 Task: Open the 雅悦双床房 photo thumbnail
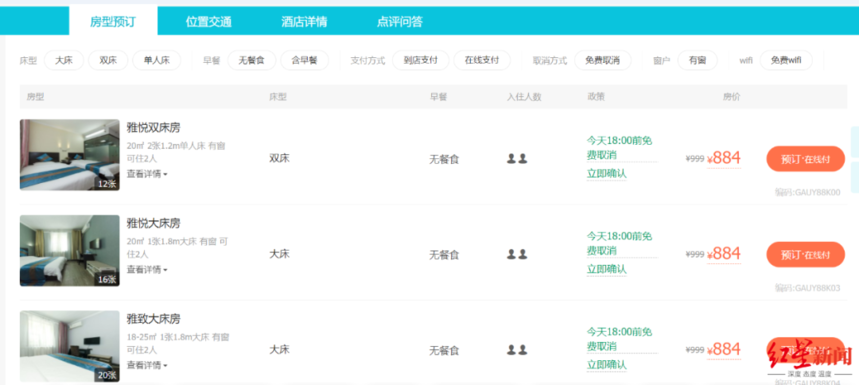click(x=70, y=155)
